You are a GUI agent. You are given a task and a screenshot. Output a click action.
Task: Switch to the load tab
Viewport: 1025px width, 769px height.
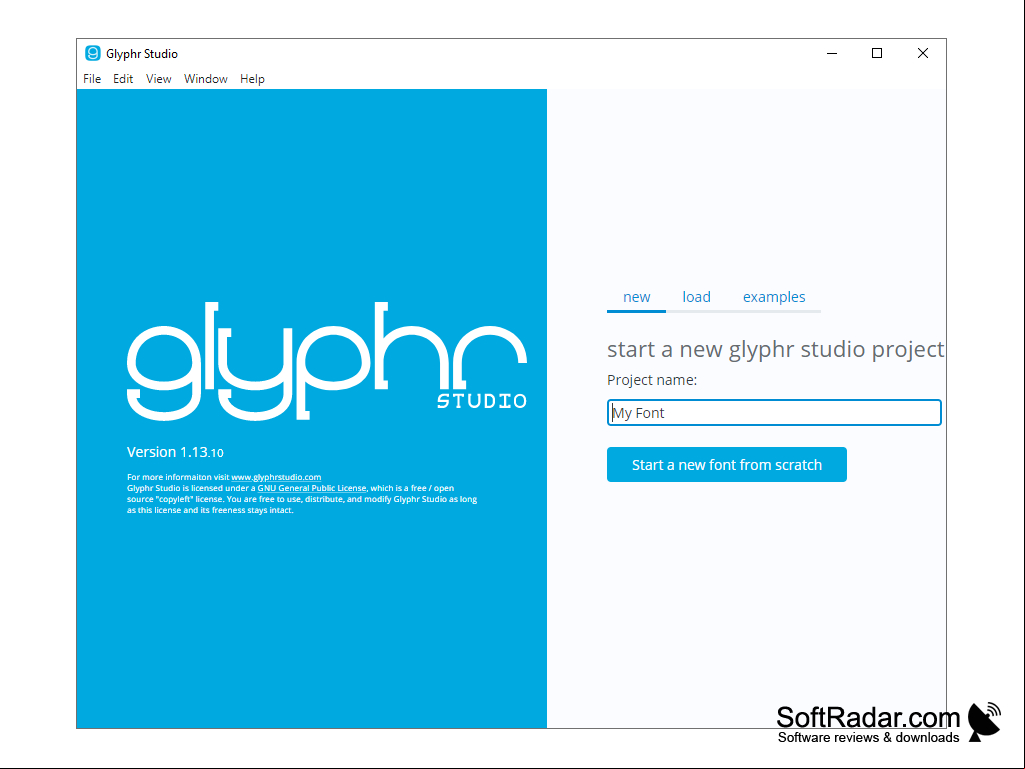pos(696,297)
